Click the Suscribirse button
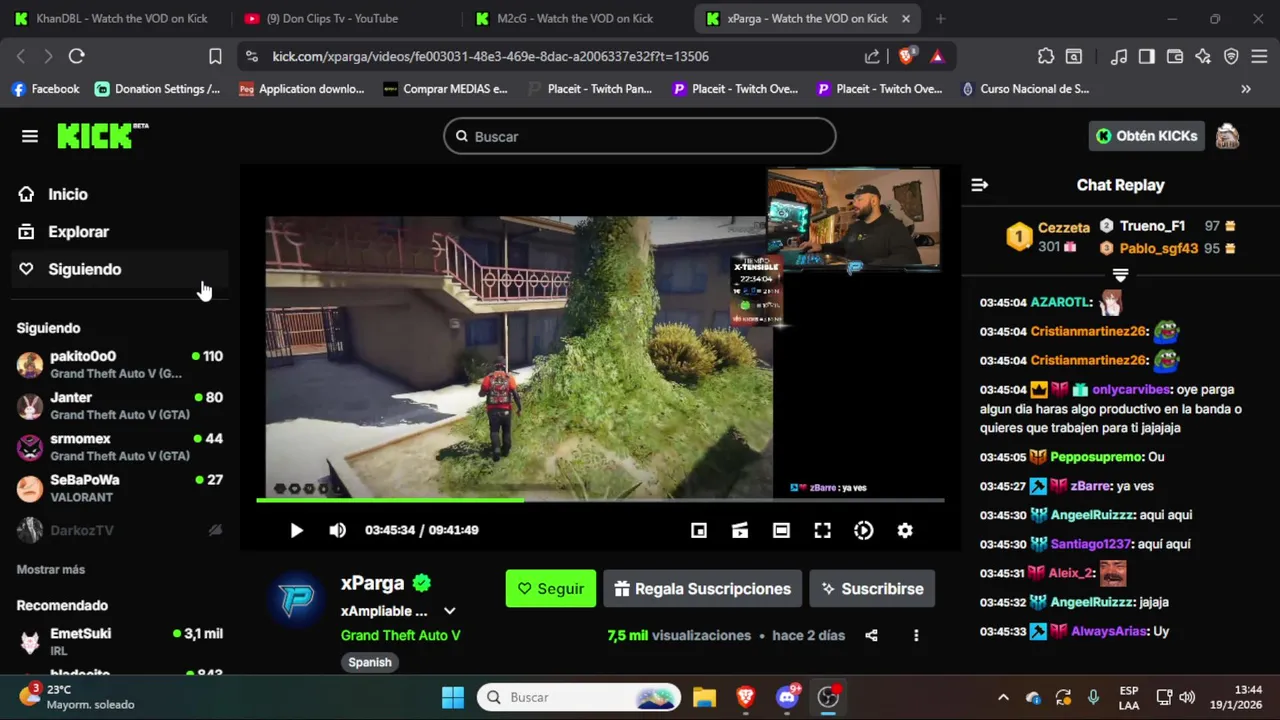The height and width of the screenshot is (720, 1280). pyautogui.click(x=872, y=589)
